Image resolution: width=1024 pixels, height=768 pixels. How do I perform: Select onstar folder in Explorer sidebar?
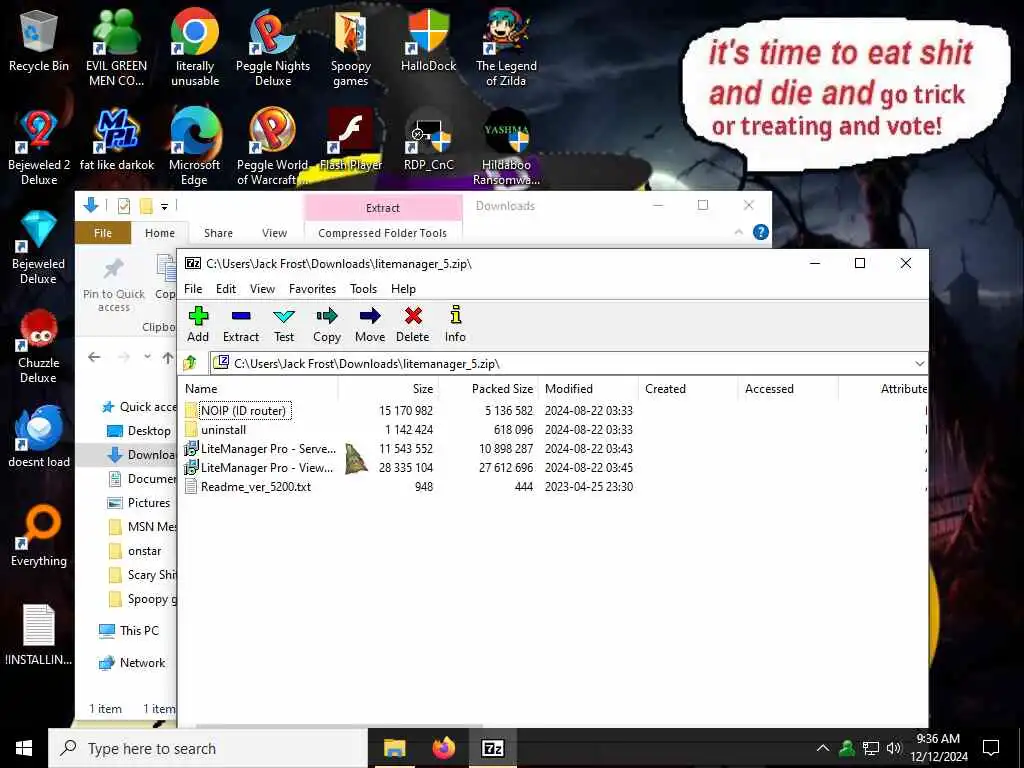tap(136, 551)
